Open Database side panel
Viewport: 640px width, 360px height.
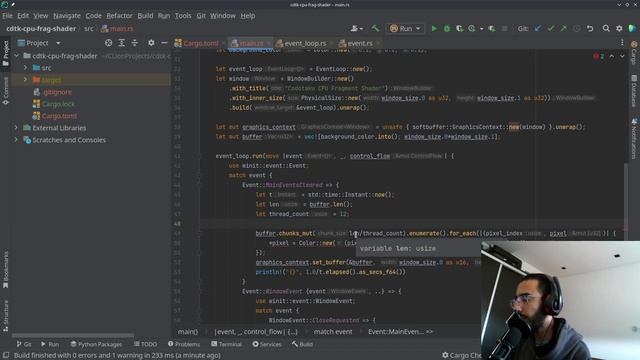pyautogui.click(x=634, y=91)
